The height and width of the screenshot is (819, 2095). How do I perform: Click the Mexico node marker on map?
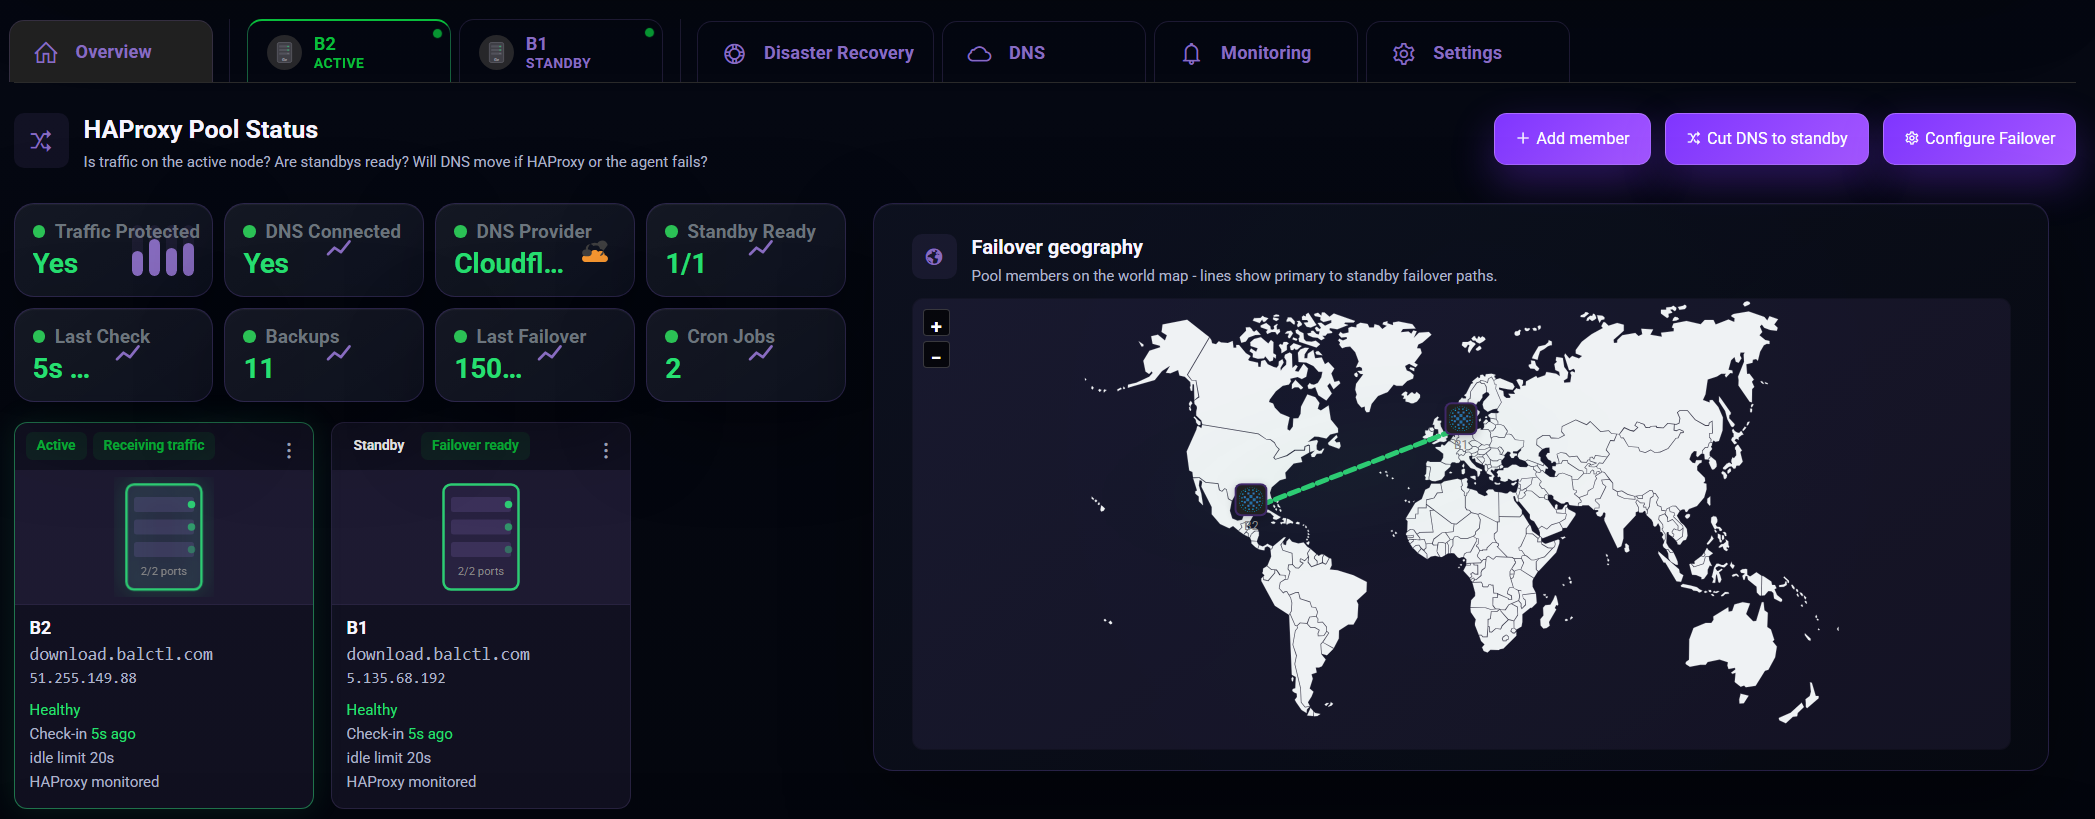pyautogui.click(x=1251, y=498)
